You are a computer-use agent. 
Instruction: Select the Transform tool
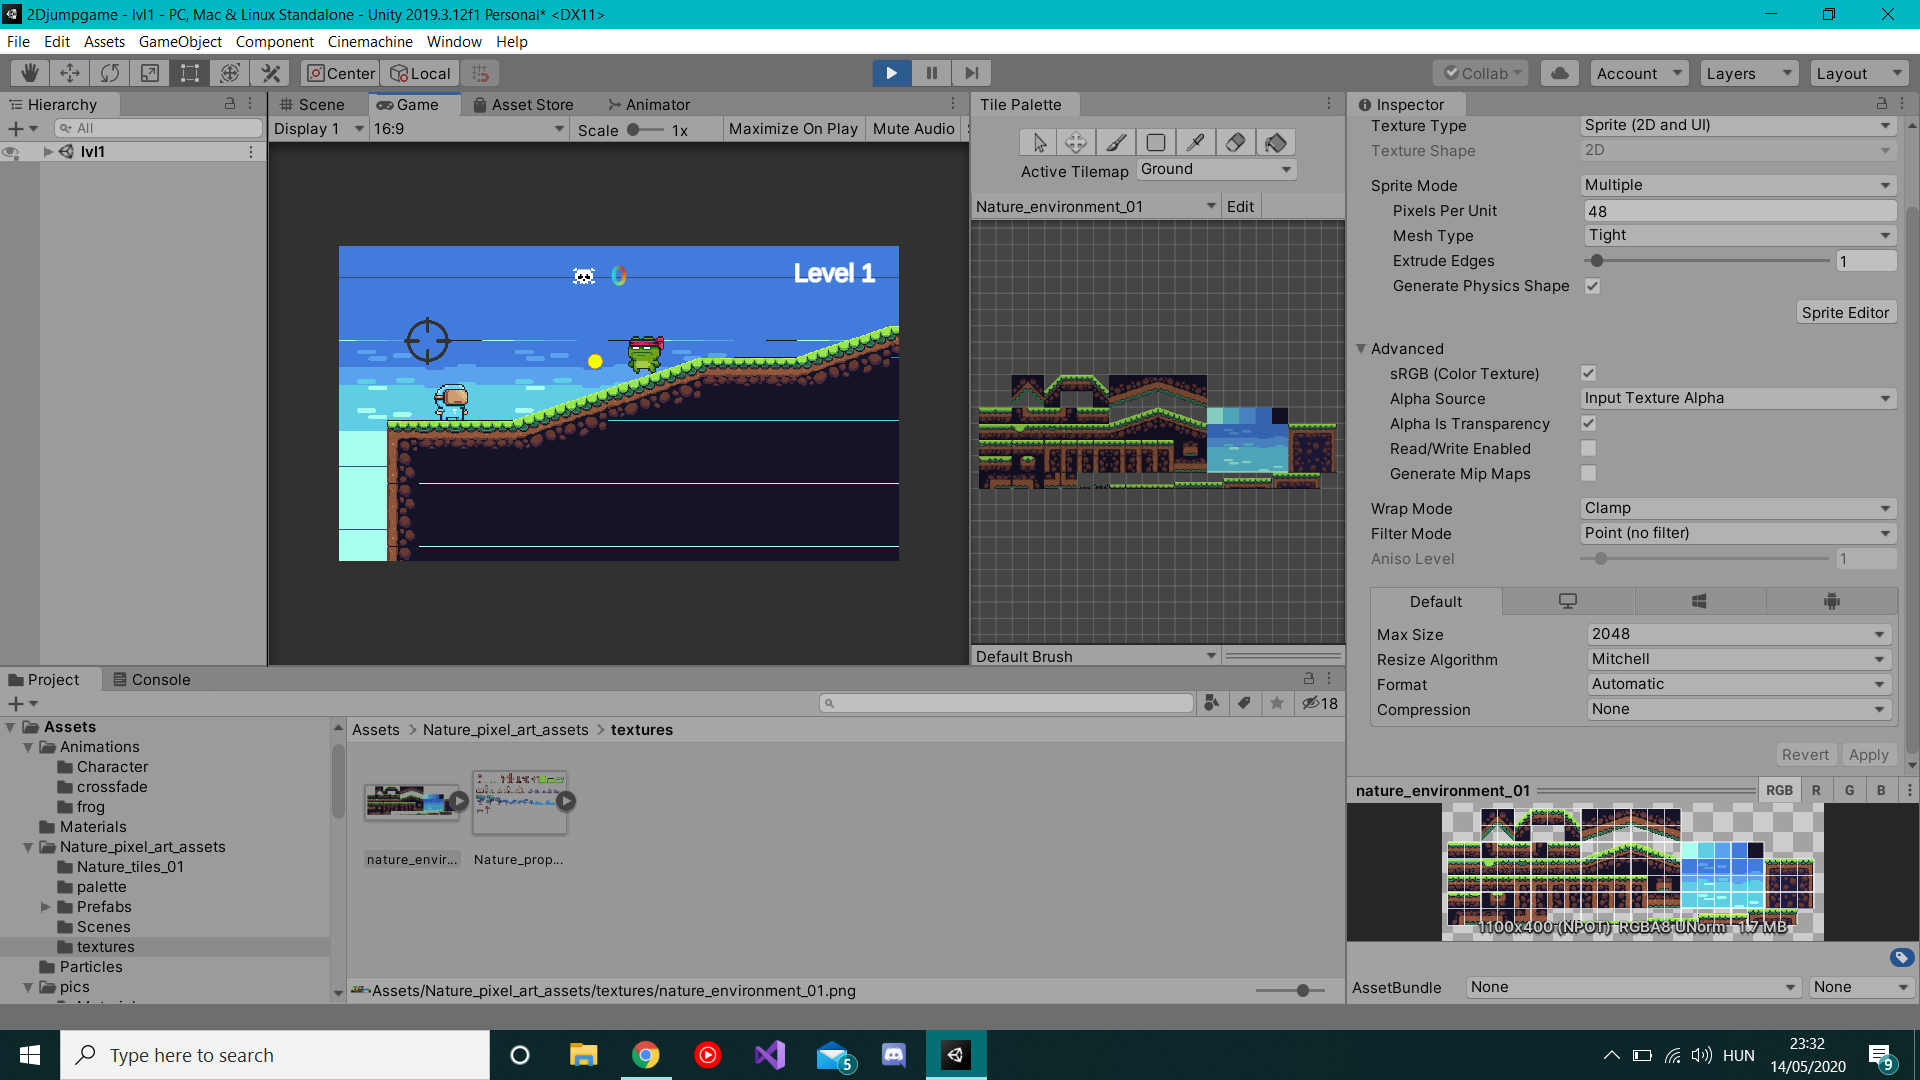click(x=230, y=73)
